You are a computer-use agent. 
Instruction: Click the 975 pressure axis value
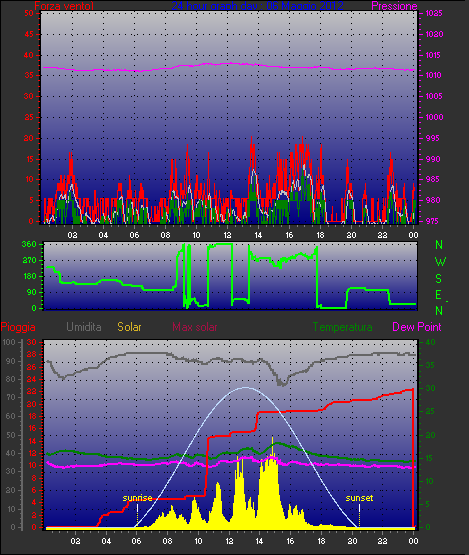coord(433,221)
